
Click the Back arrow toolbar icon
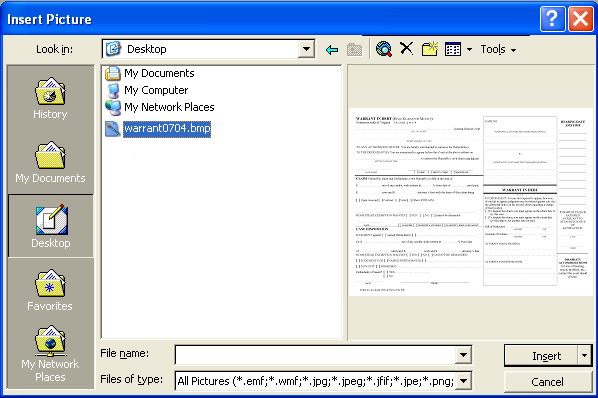click(332, 50)
